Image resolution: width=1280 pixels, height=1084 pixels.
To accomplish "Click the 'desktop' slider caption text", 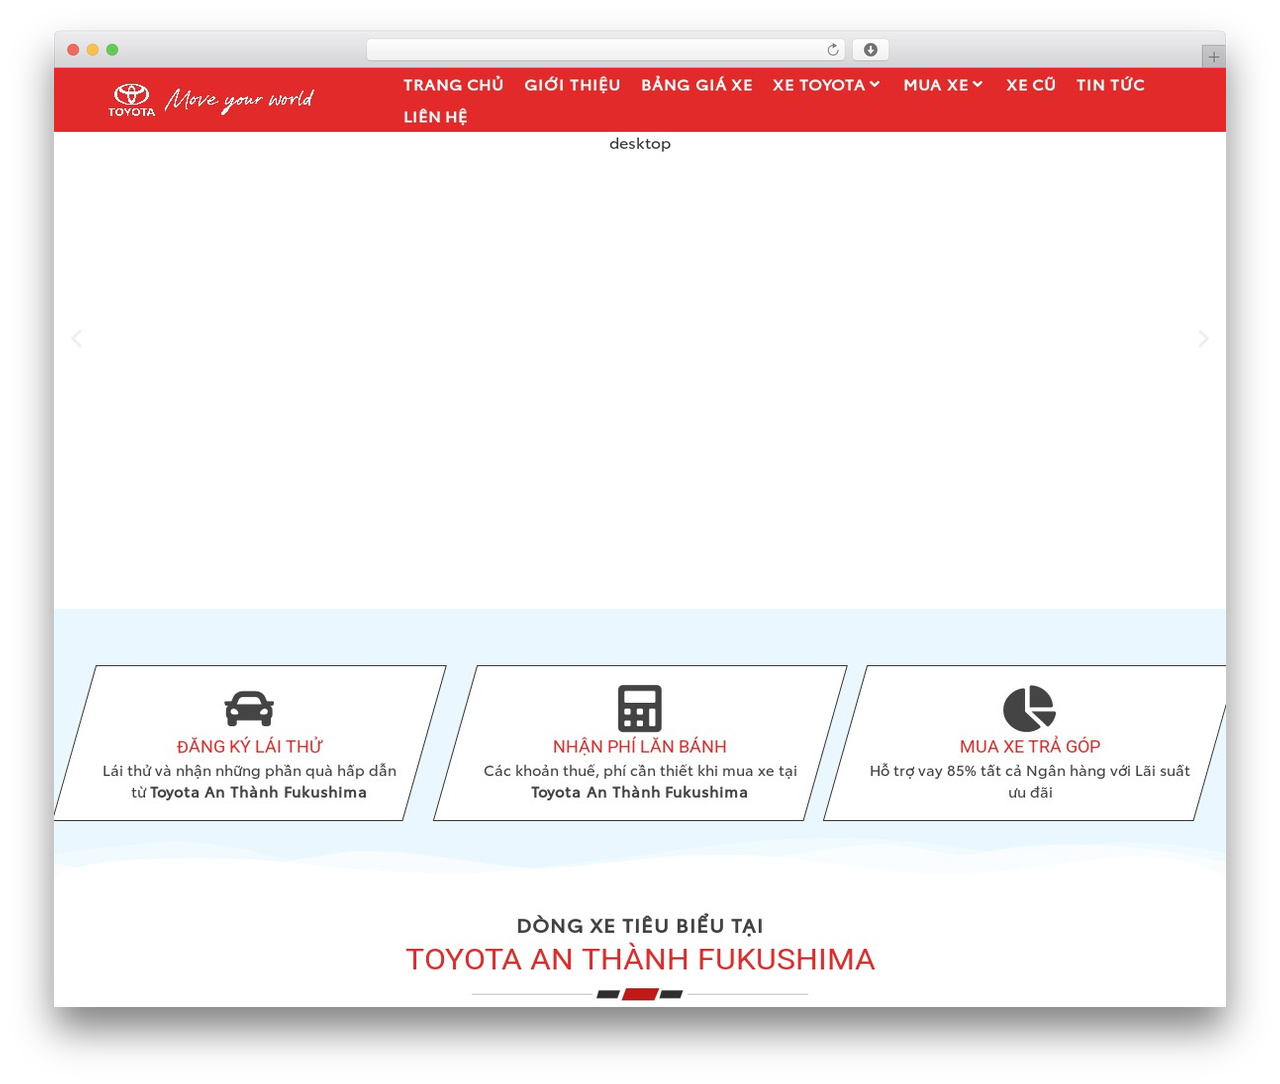I will (640, 144).
